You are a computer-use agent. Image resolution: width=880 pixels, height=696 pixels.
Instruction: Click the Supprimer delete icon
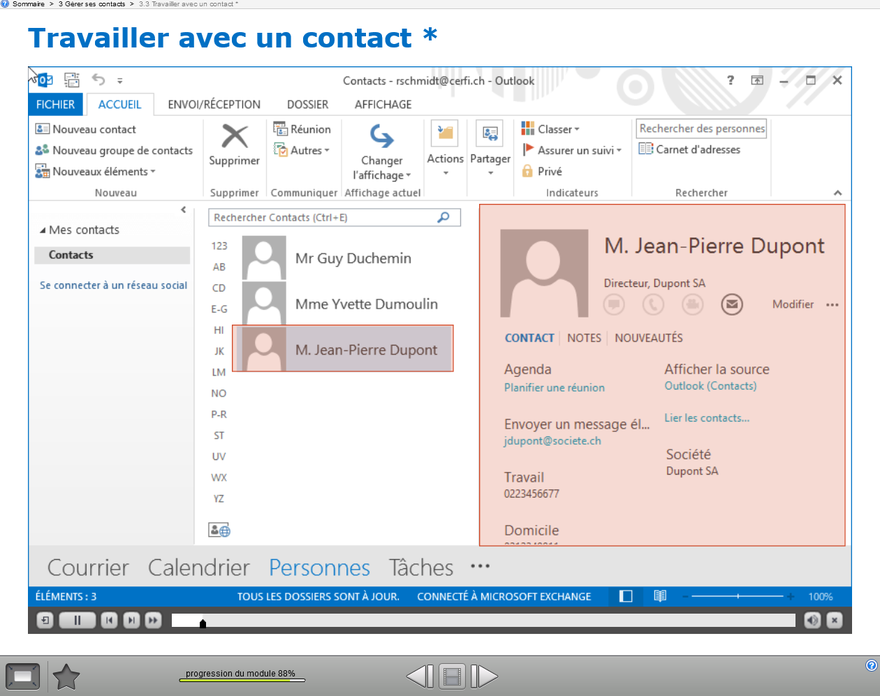pos(234,136)
